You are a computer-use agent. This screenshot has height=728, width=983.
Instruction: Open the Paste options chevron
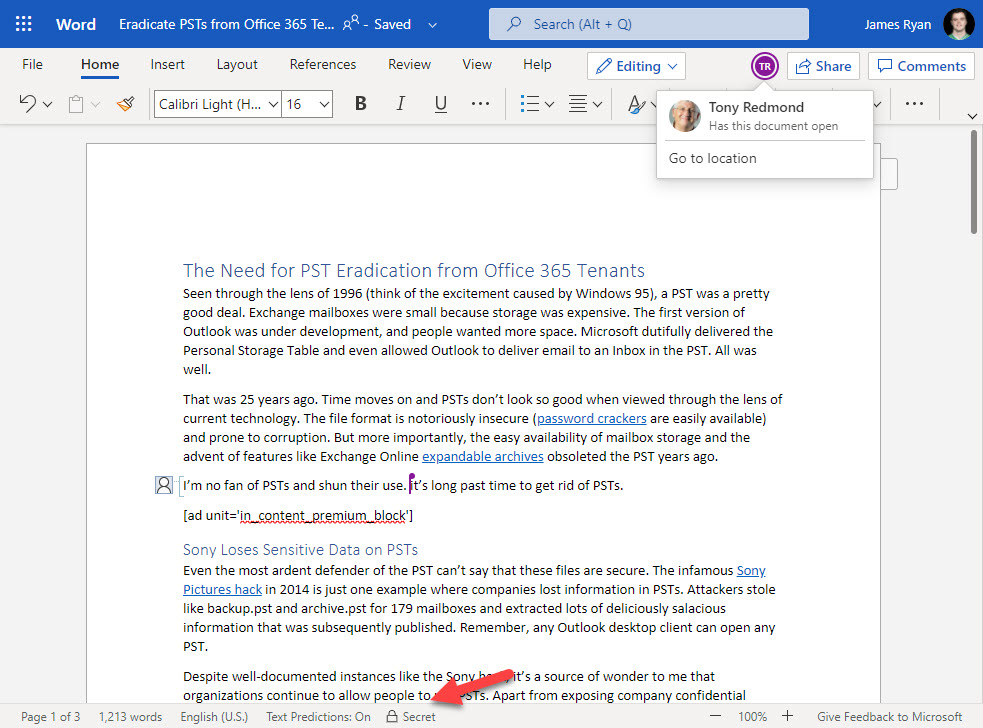[95, 104]
